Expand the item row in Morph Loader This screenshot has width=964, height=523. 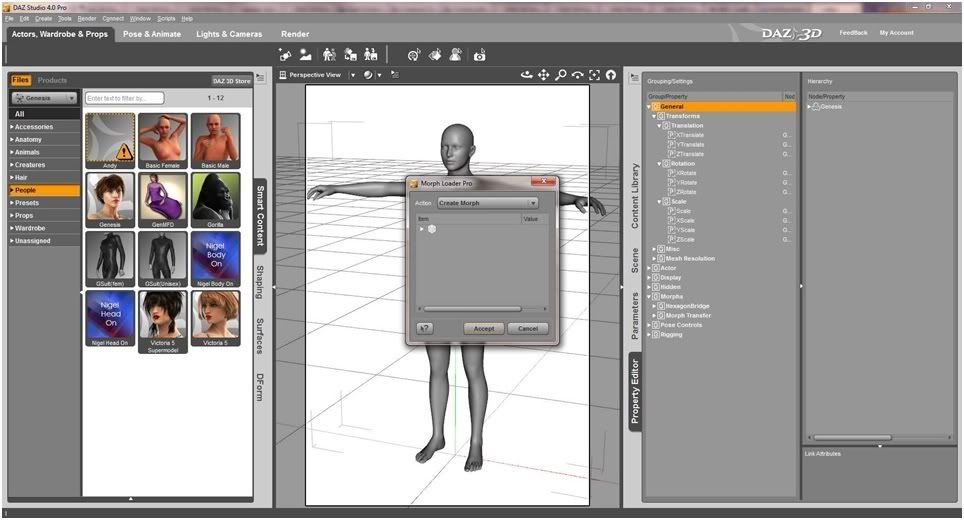click(422, 229)
